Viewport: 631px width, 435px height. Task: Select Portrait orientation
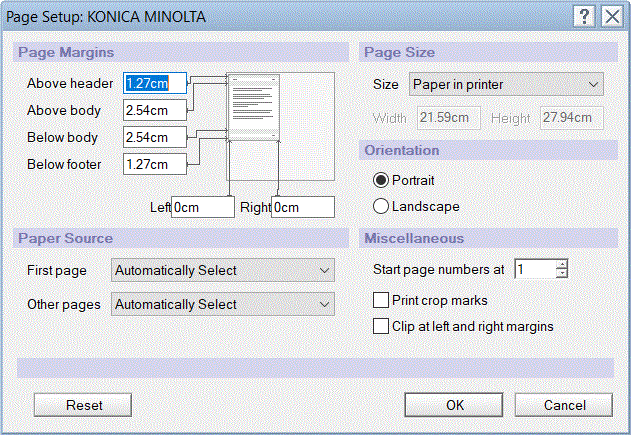coord(380,180)
